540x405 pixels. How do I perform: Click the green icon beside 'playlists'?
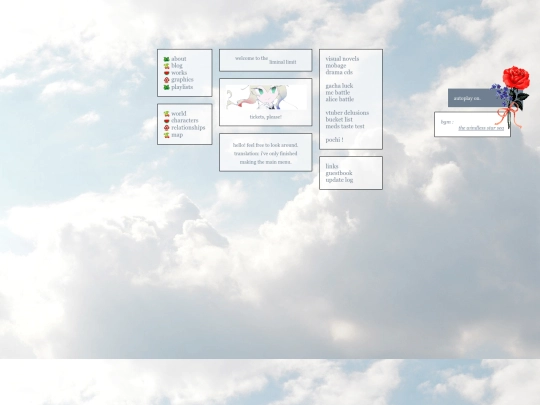(166, 87)
